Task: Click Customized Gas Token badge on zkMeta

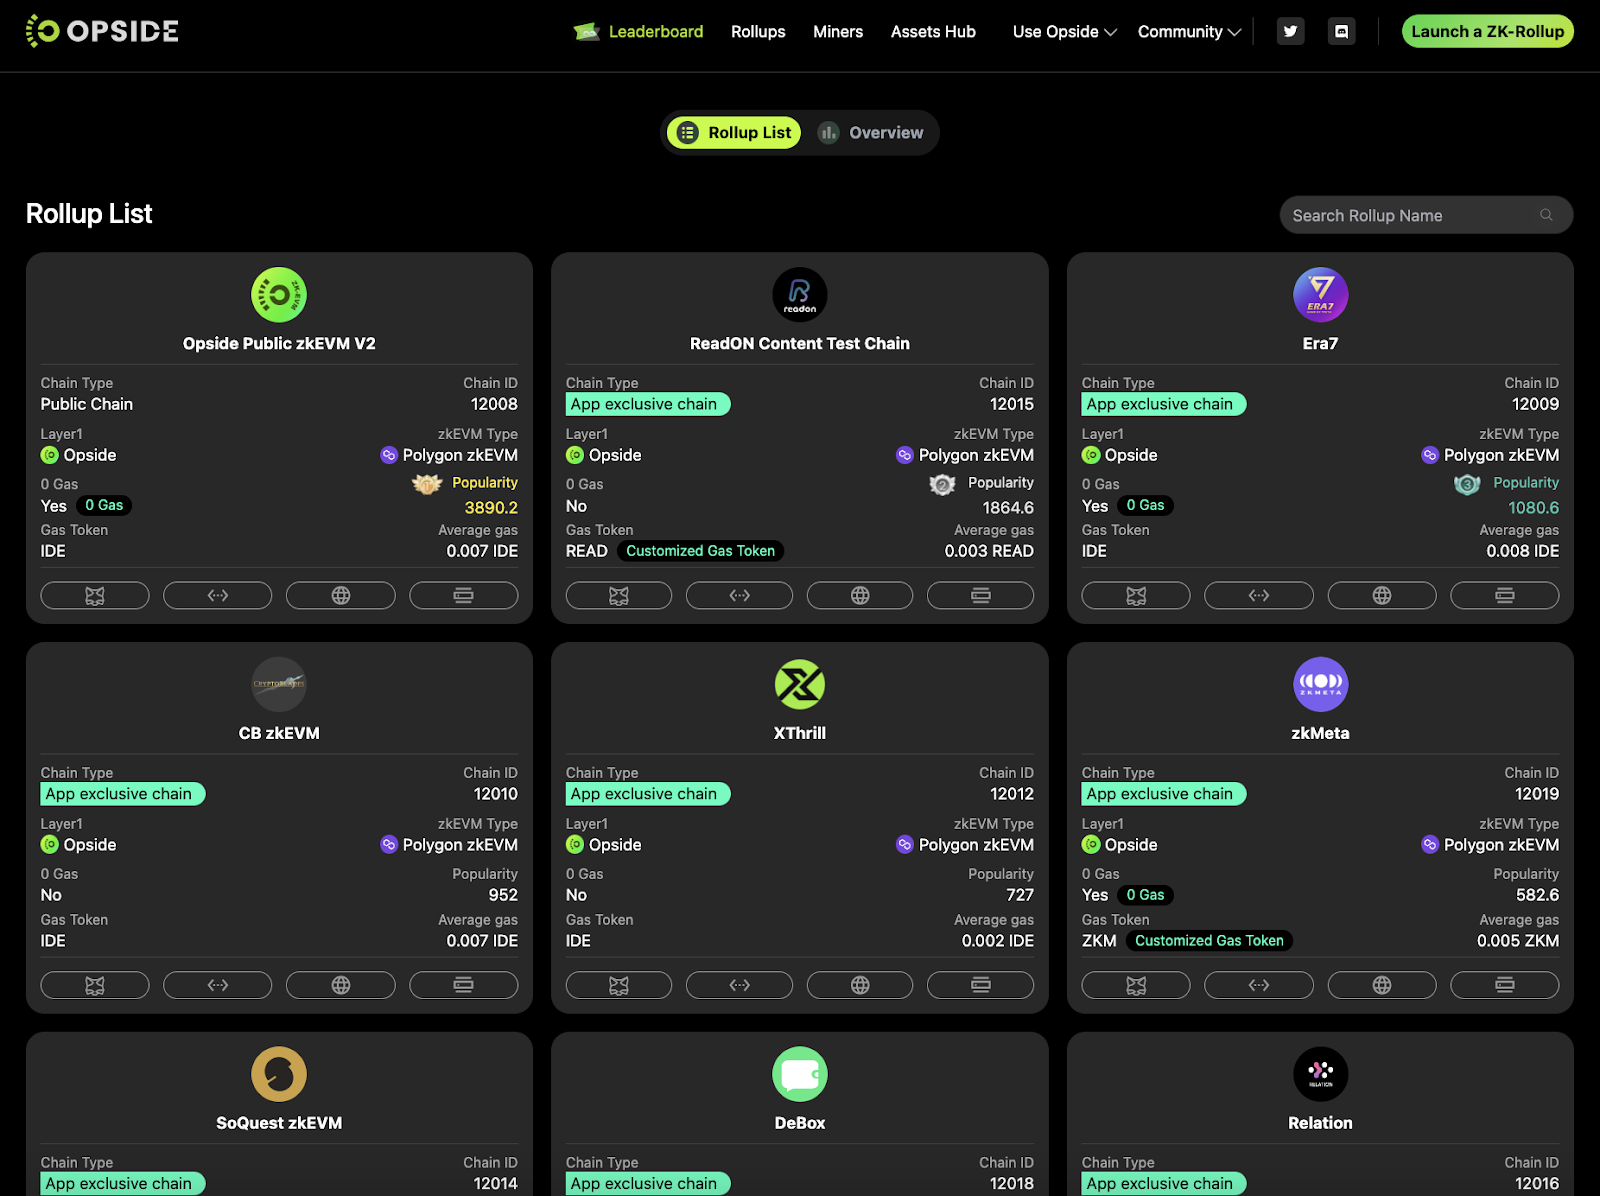Action: (1209, 941)
